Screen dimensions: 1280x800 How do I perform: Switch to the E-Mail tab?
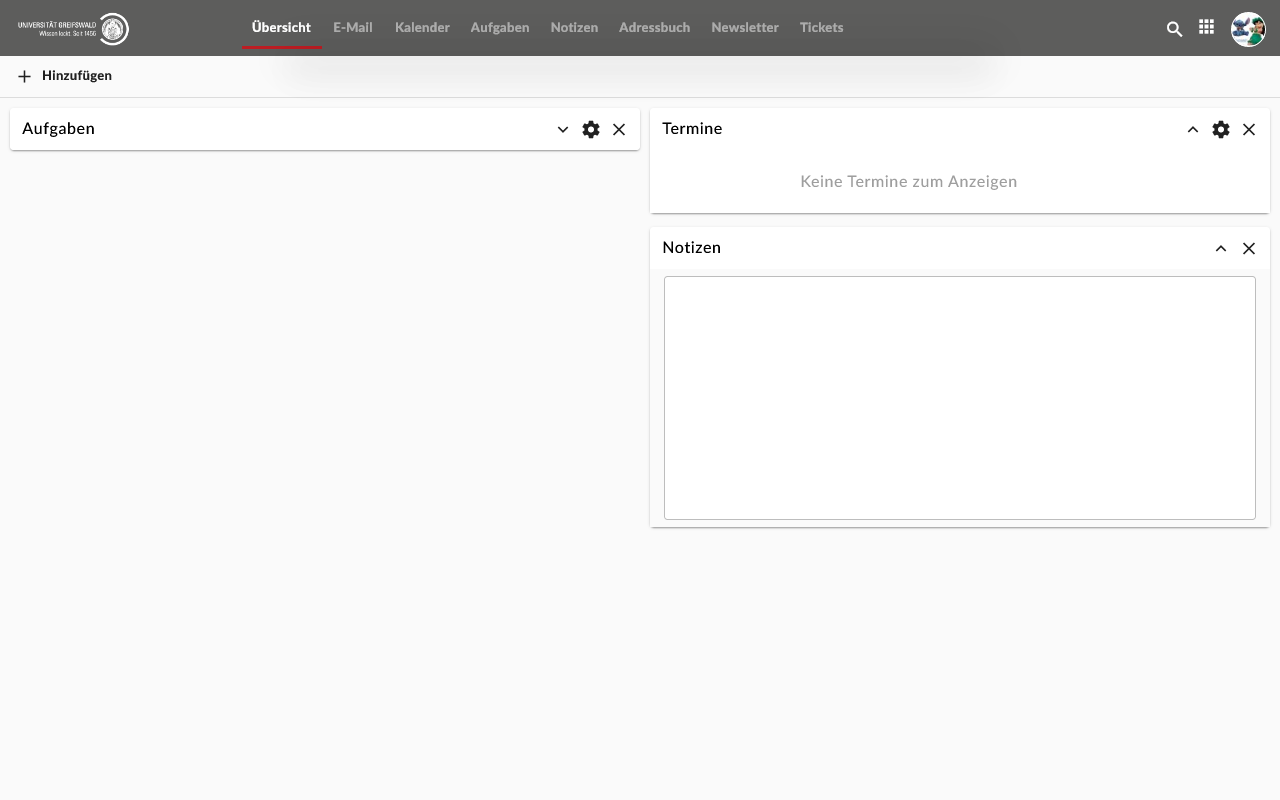353,28
